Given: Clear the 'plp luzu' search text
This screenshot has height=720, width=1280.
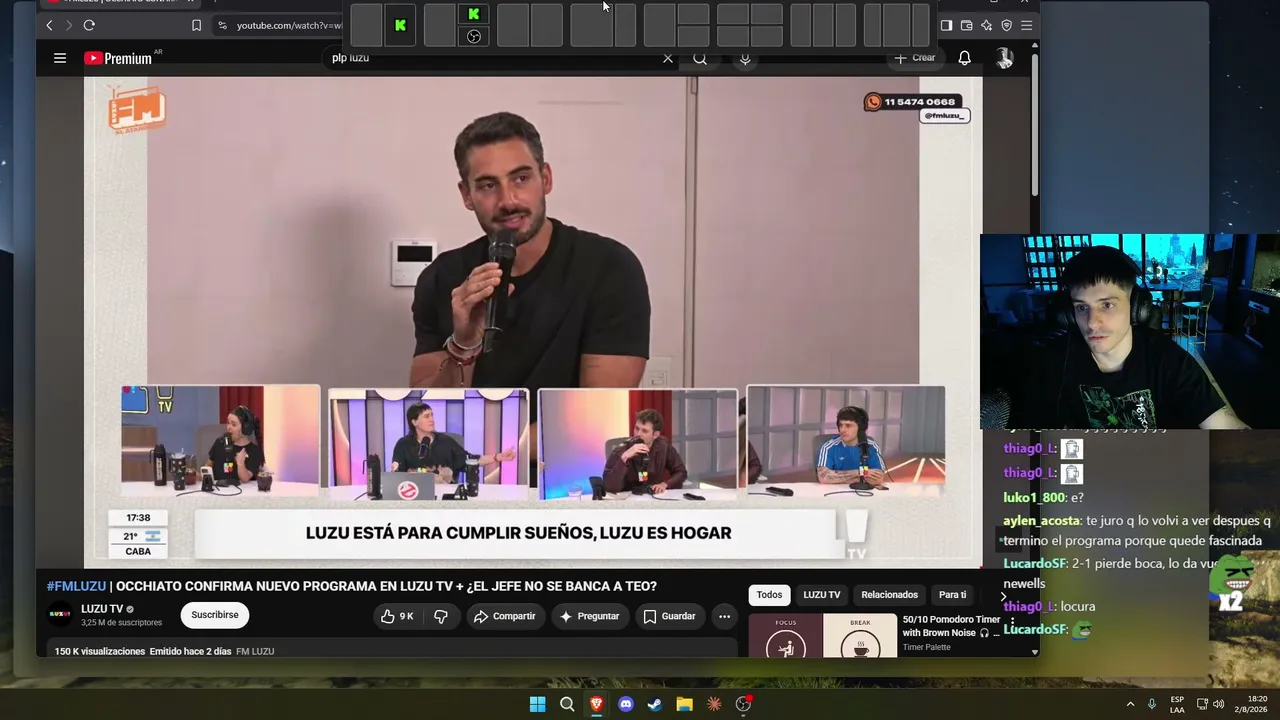Looking at the screenshot, I should click(668, 58).
